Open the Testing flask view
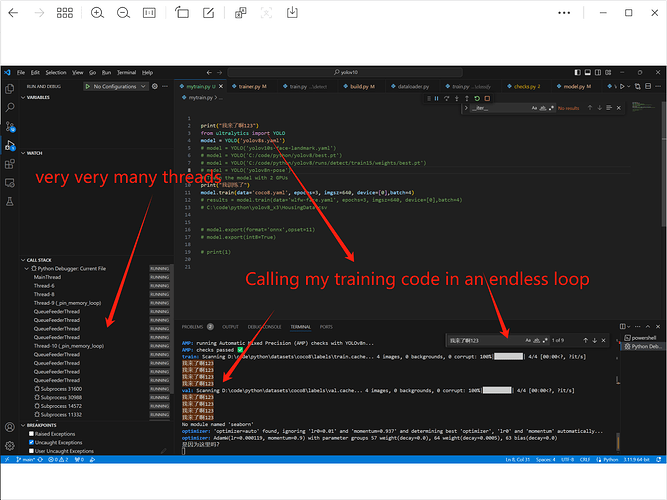 9,202
